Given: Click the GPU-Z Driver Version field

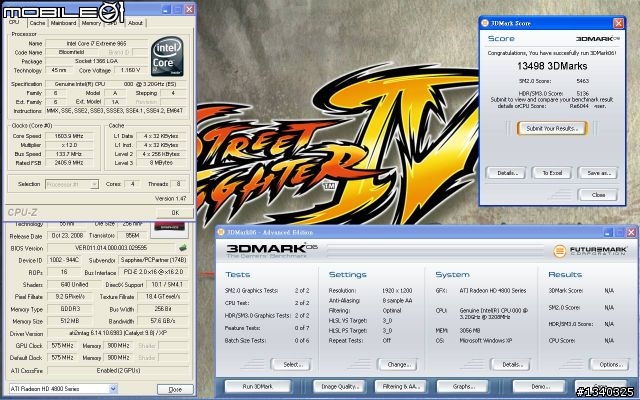Looking at the screenshot, I should pyautogui.click(x=120, y=333).
